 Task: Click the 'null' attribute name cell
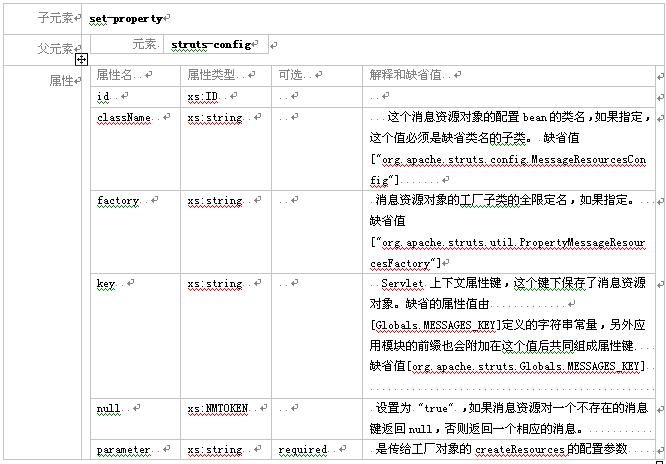click(108, 409)
